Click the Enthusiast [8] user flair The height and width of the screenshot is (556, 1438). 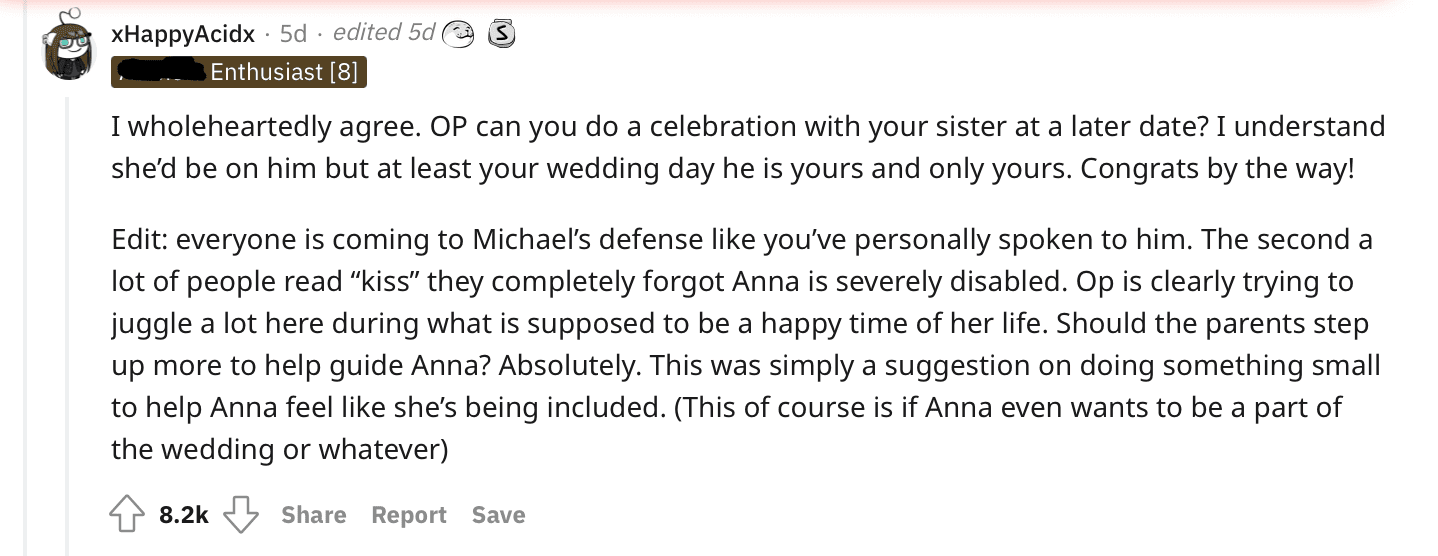click(239, 72)
